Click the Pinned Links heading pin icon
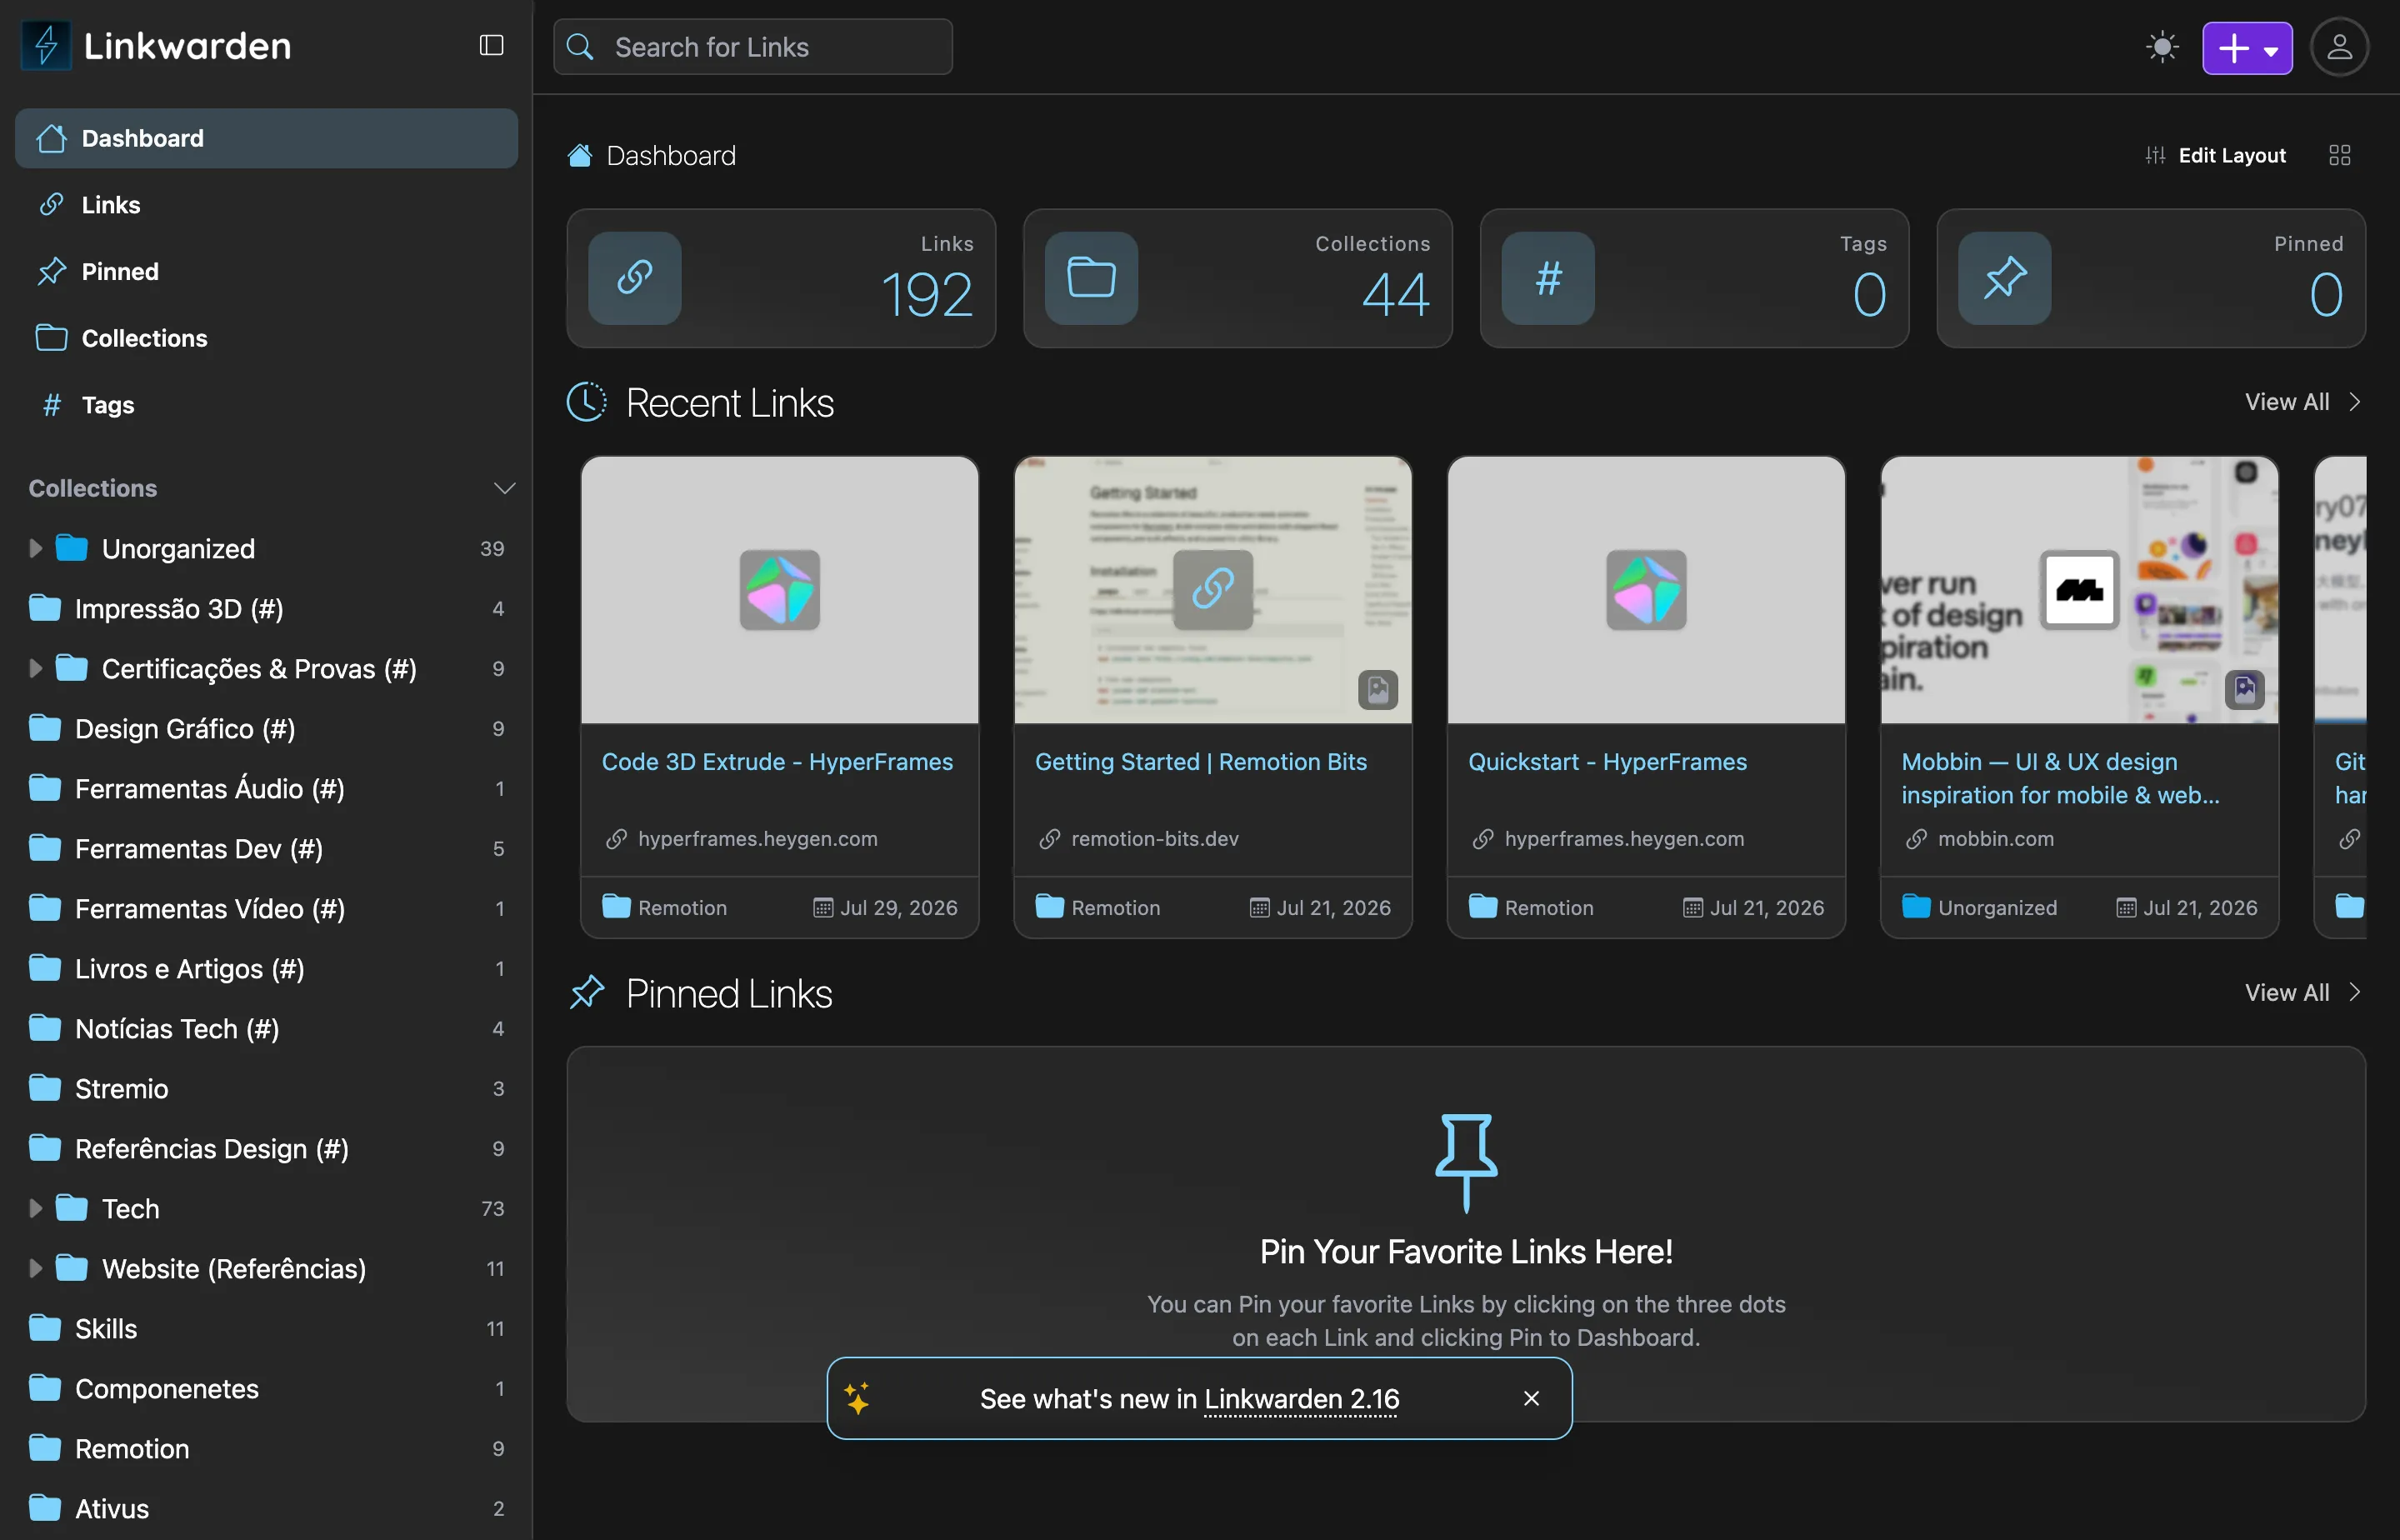This screenshot has width=2400, height=1540. tap(587, 993)
